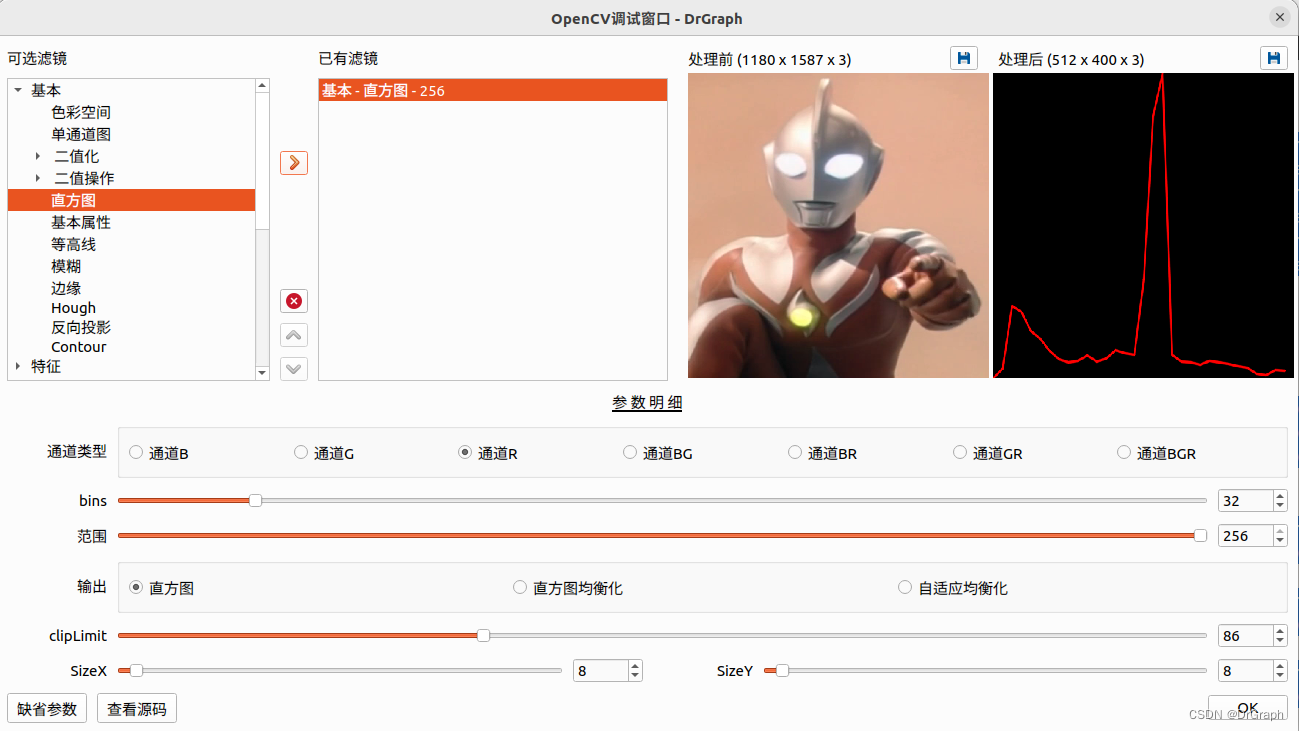Click the 参数明细 heading link
Image resolution: width=1299 pixels, height=731 pixels.
click(647, 402)
